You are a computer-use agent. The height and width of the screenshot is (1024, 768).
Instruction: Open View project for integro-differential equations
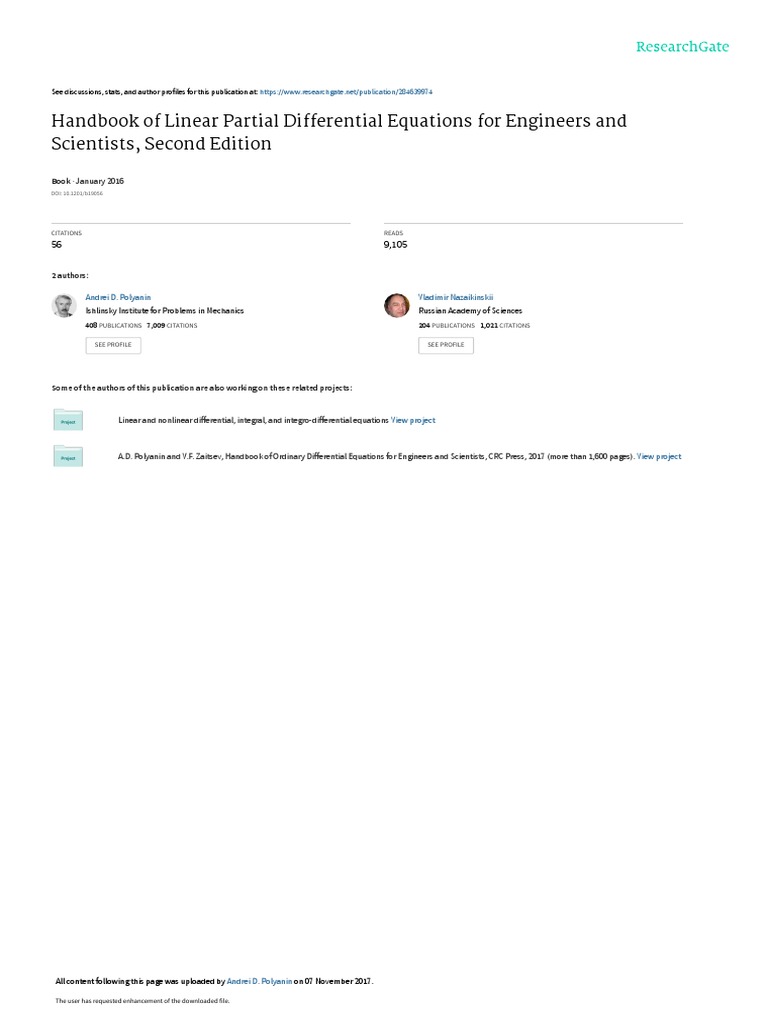point(413,421)
